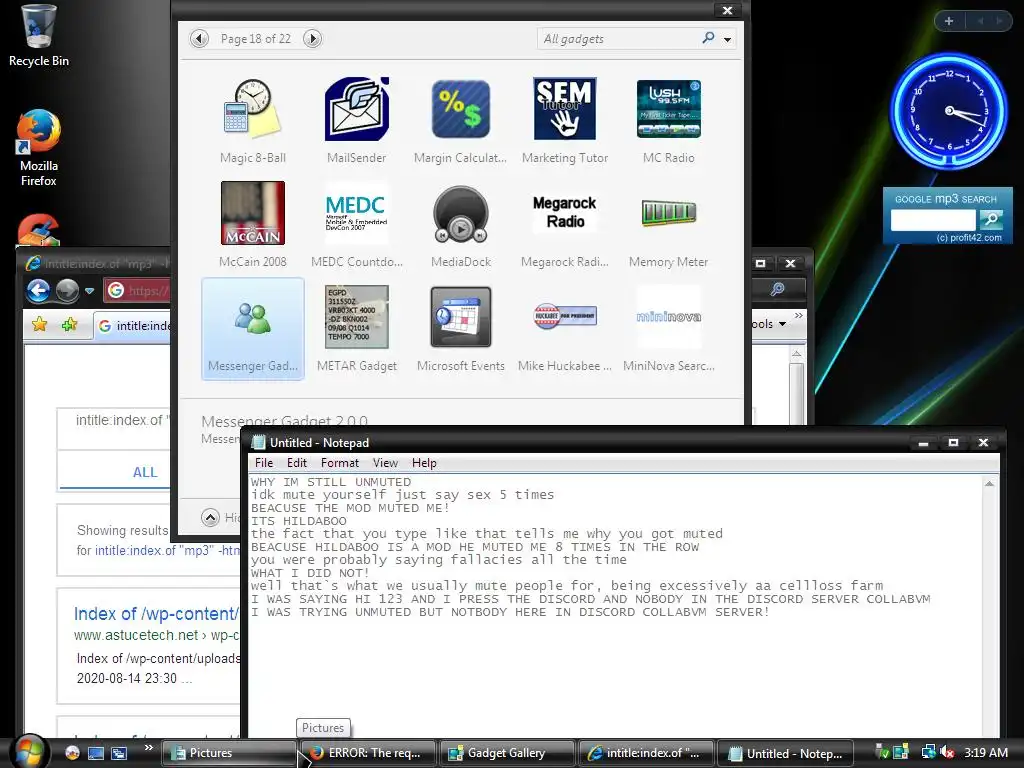Click IE Add to Favorites icon
The width and height of the screenshot is (1024, 768).
(69, 325)
